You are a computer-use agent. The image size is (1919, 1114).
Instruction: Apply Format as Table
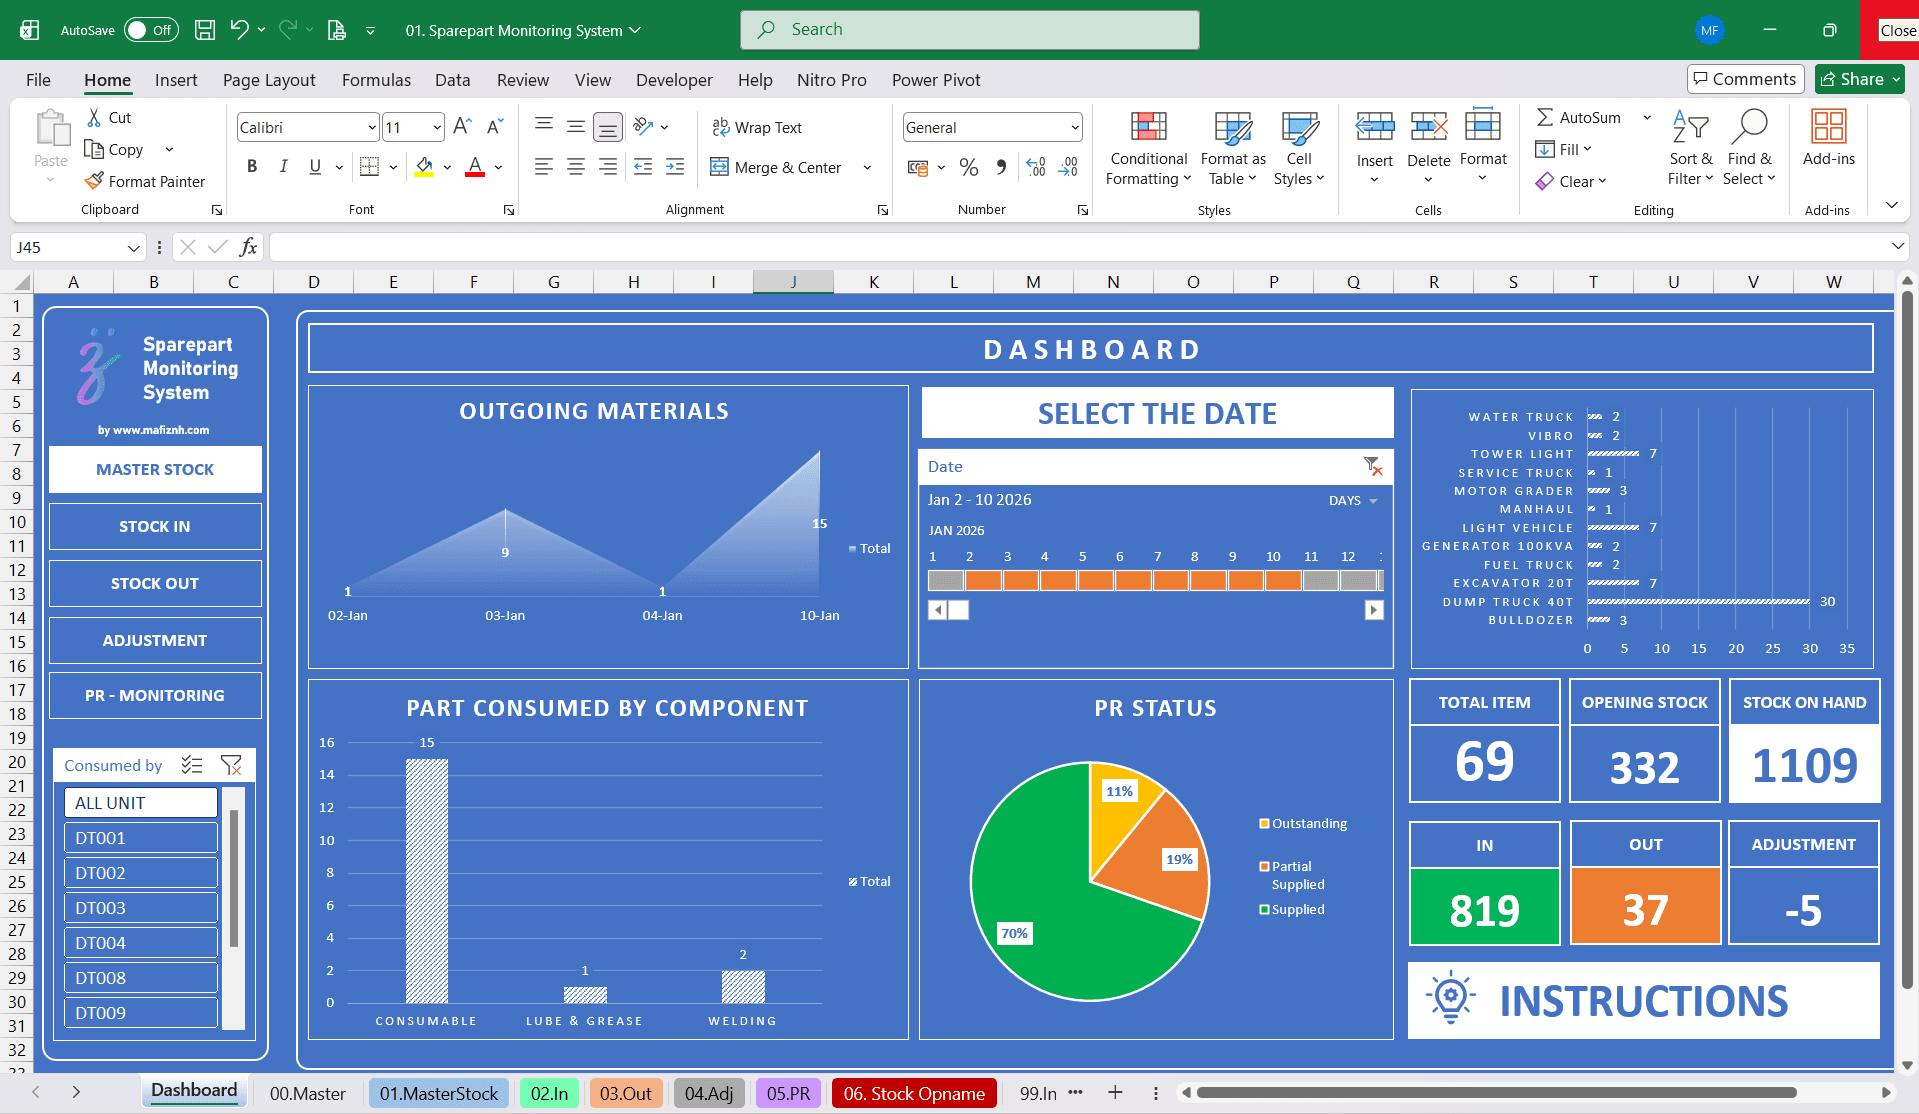point(1232,148)
